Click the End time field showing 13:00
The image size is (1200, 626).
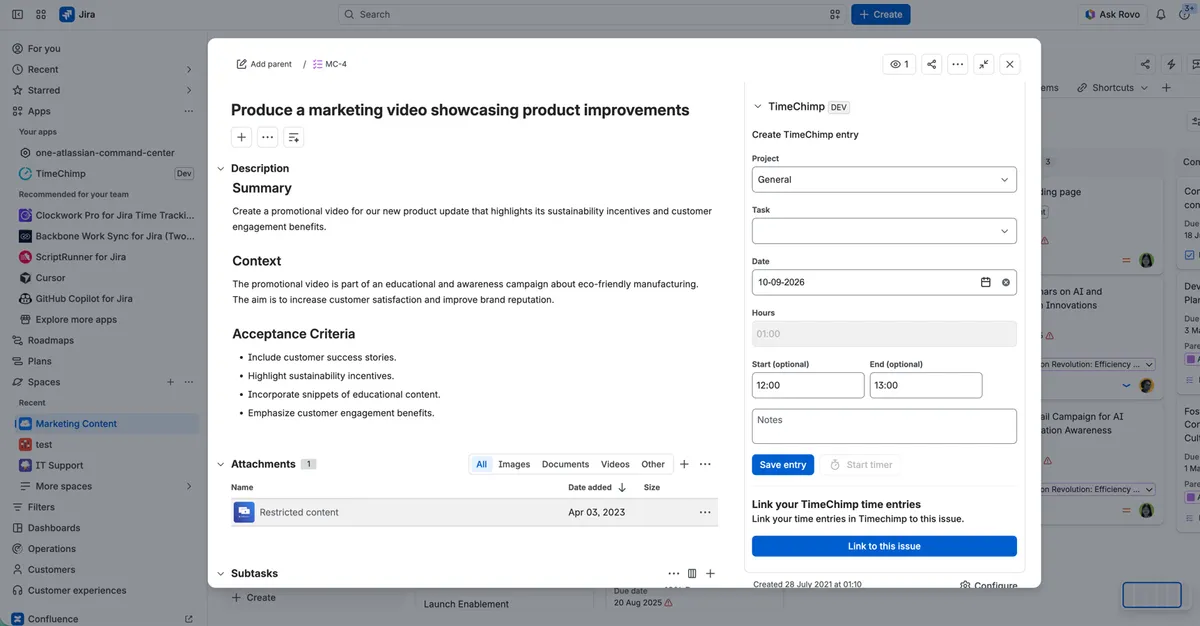point(926,385)
